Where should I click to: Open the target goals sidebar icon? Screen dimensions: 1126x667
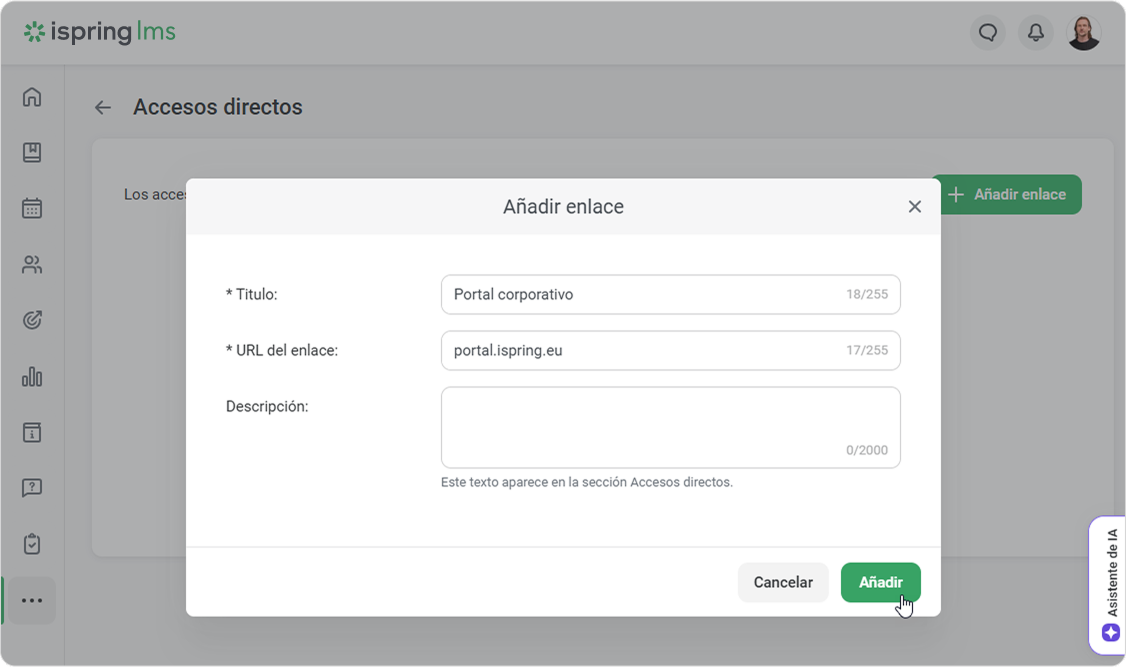[32, 321]
